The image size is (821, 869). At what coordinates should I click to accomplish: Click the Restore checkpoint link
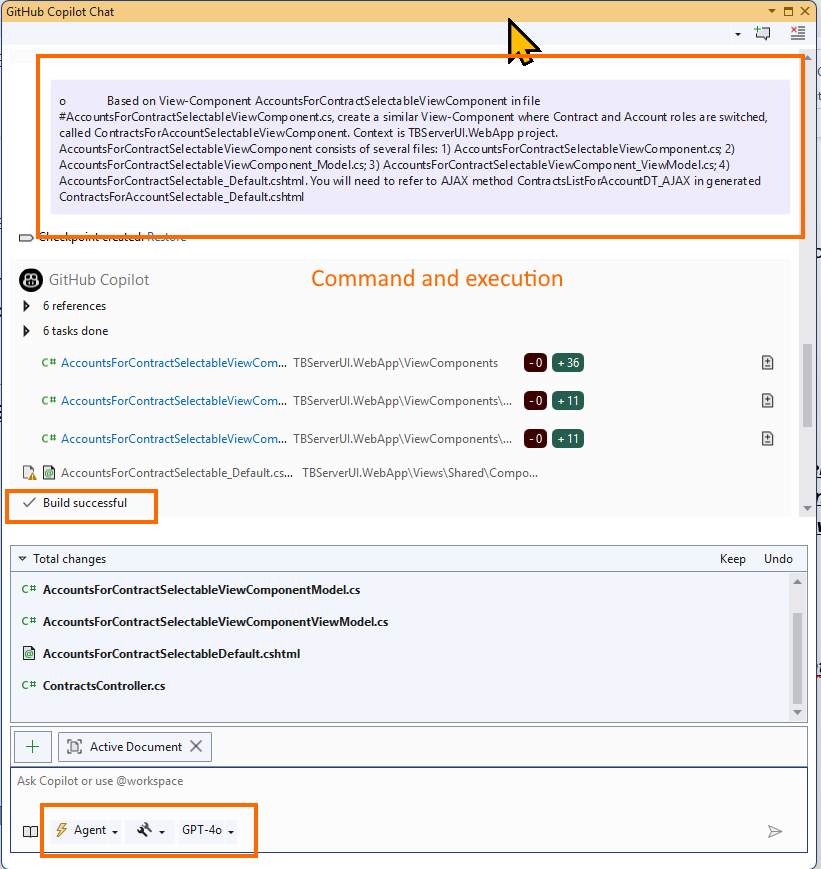[x=166, y=237]
